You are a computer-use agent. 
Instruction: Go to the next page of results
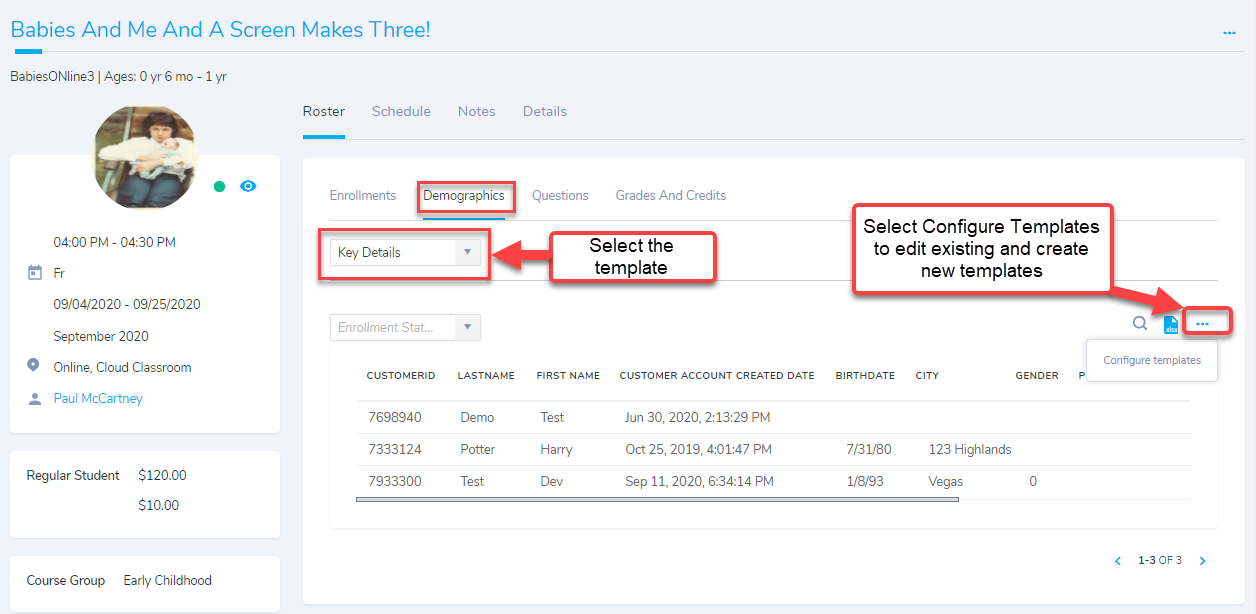pyautogui.click(x=1203, y=561)
